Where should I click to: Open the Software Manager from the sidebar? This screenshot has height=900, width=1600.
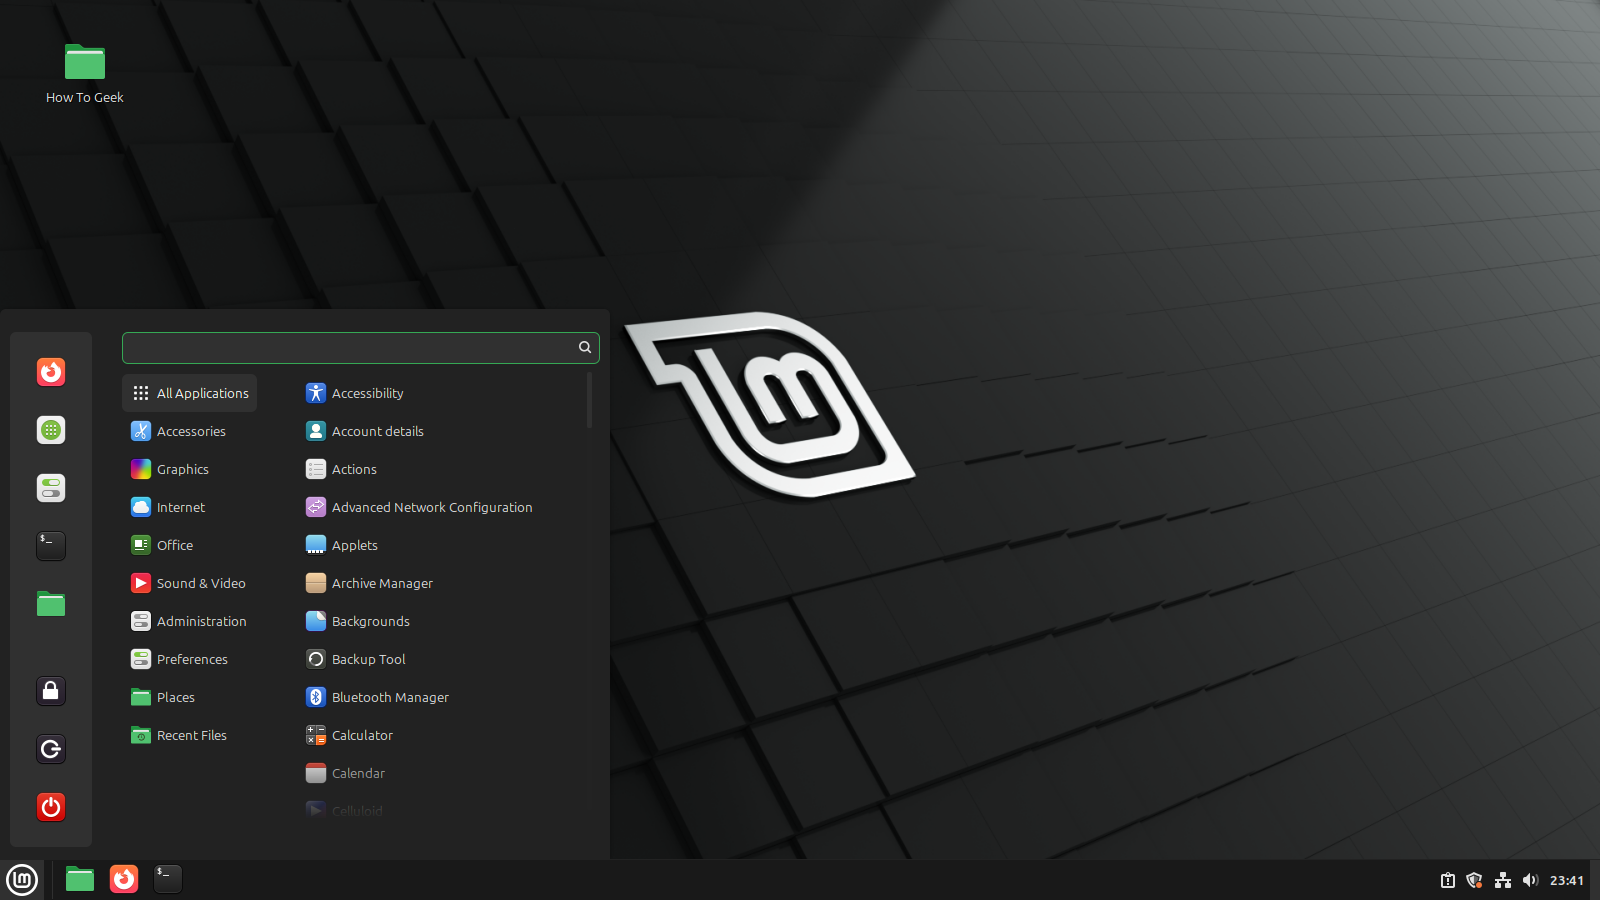tap(50, 430)
